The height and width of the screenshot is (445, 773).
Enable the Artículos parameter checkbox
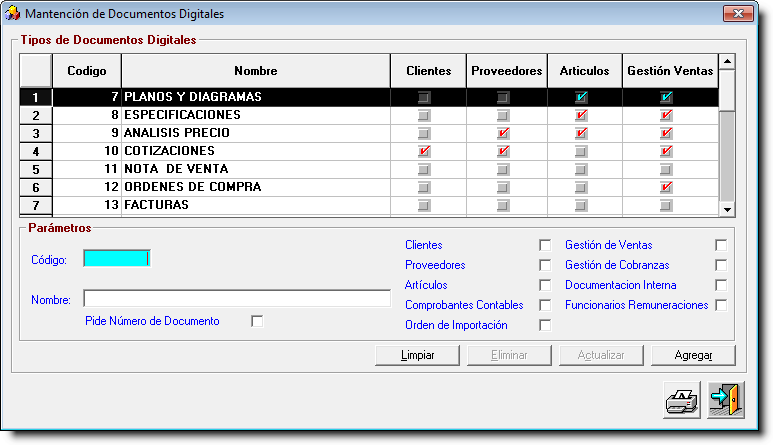[545, 285]
